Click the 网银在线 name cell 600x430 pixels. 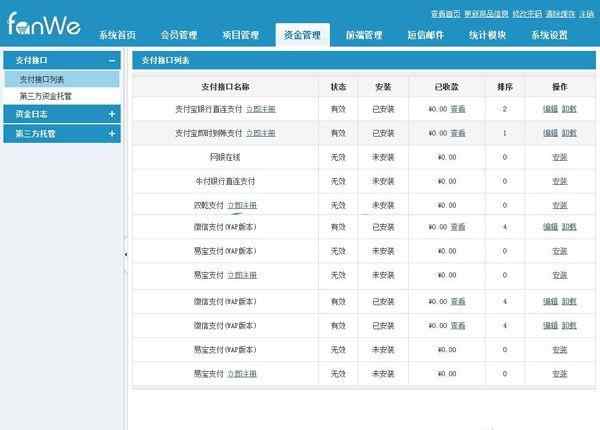tap(225, 157)
